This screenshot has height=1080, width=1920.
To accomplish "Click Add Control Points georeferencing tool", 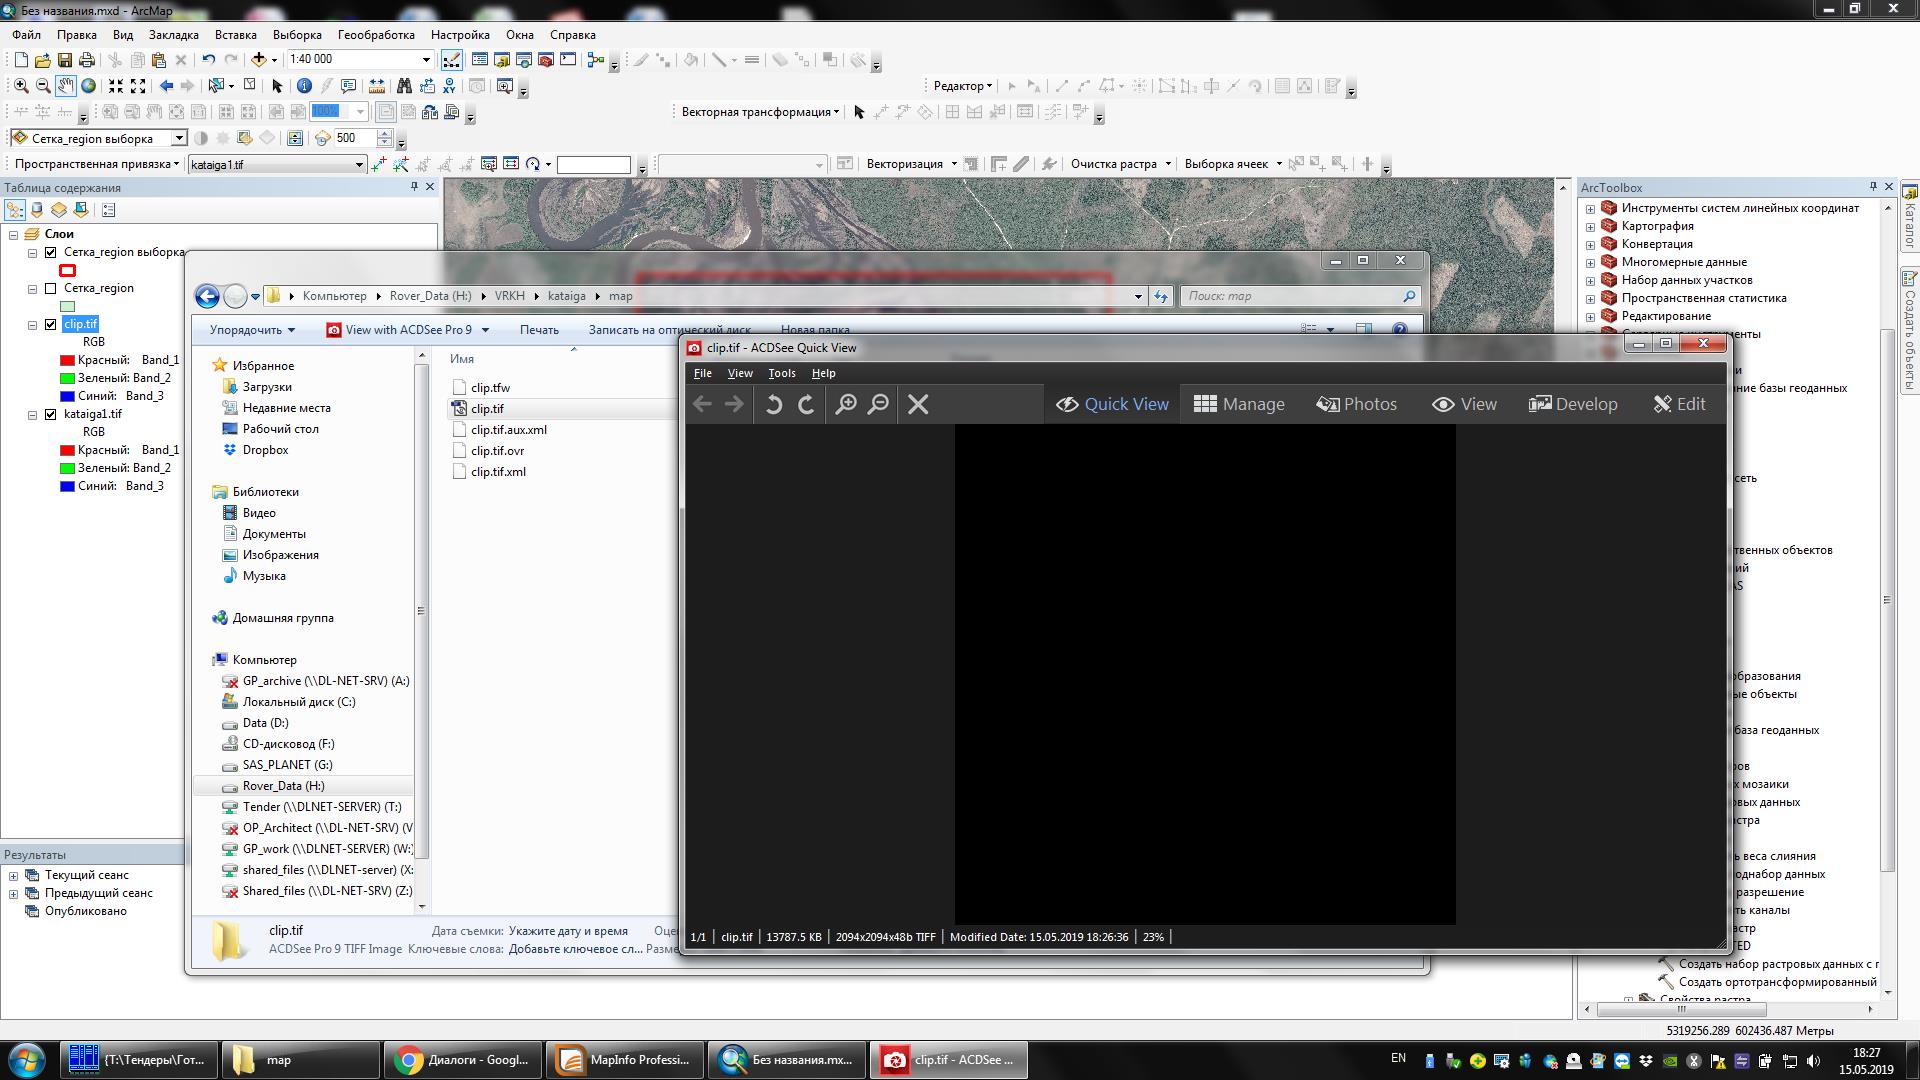I will click(x=378, y=164).
